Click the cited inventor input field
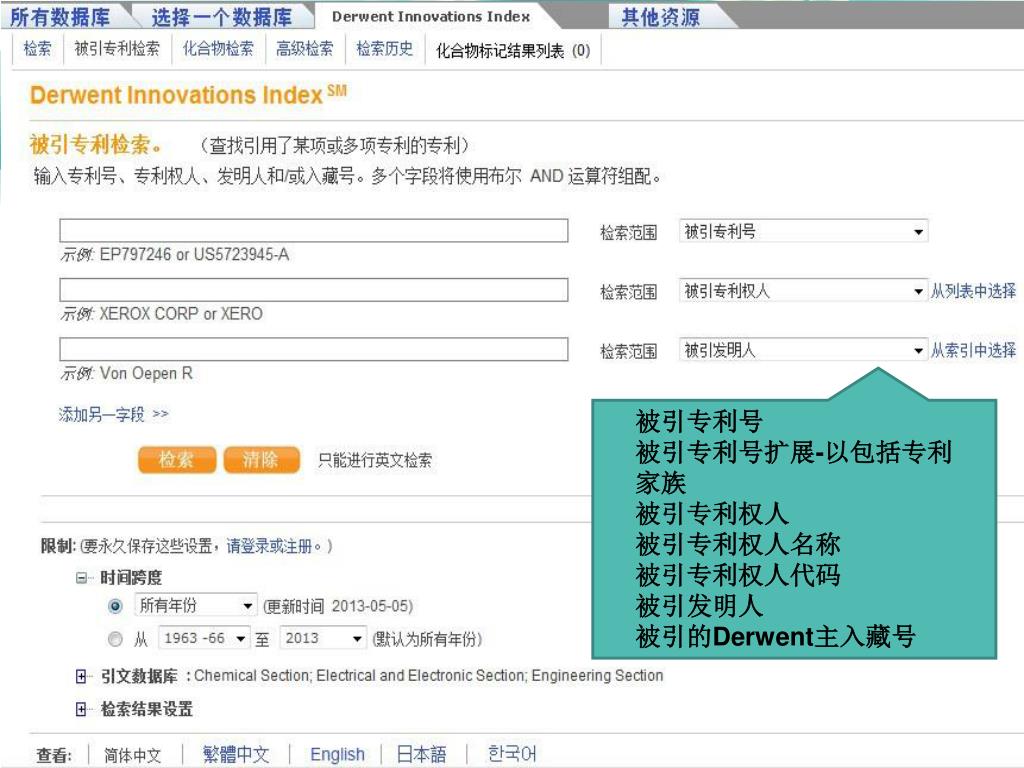1024x768 pixels. click(x=313, y=349)
